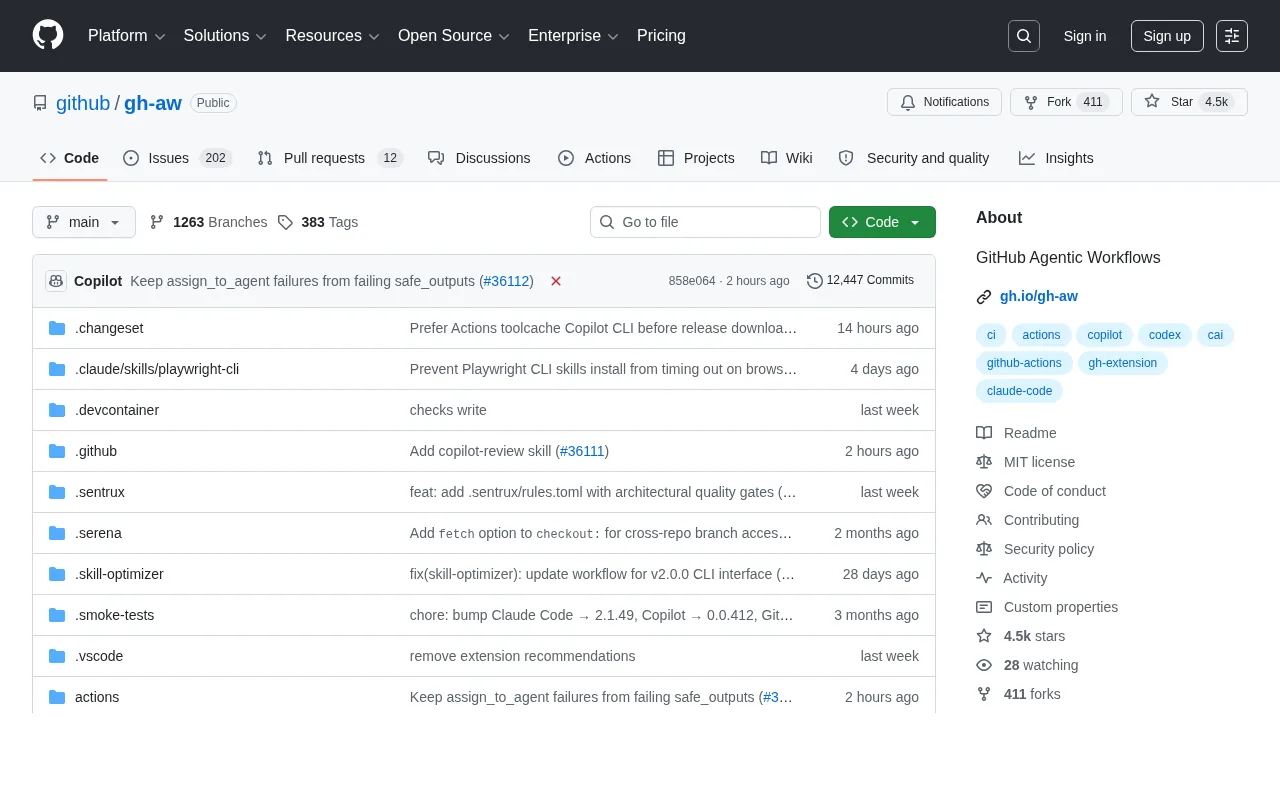Open the search magnifier icon in header
The width and height of the screenshot is (1280, 800).
1024,36
